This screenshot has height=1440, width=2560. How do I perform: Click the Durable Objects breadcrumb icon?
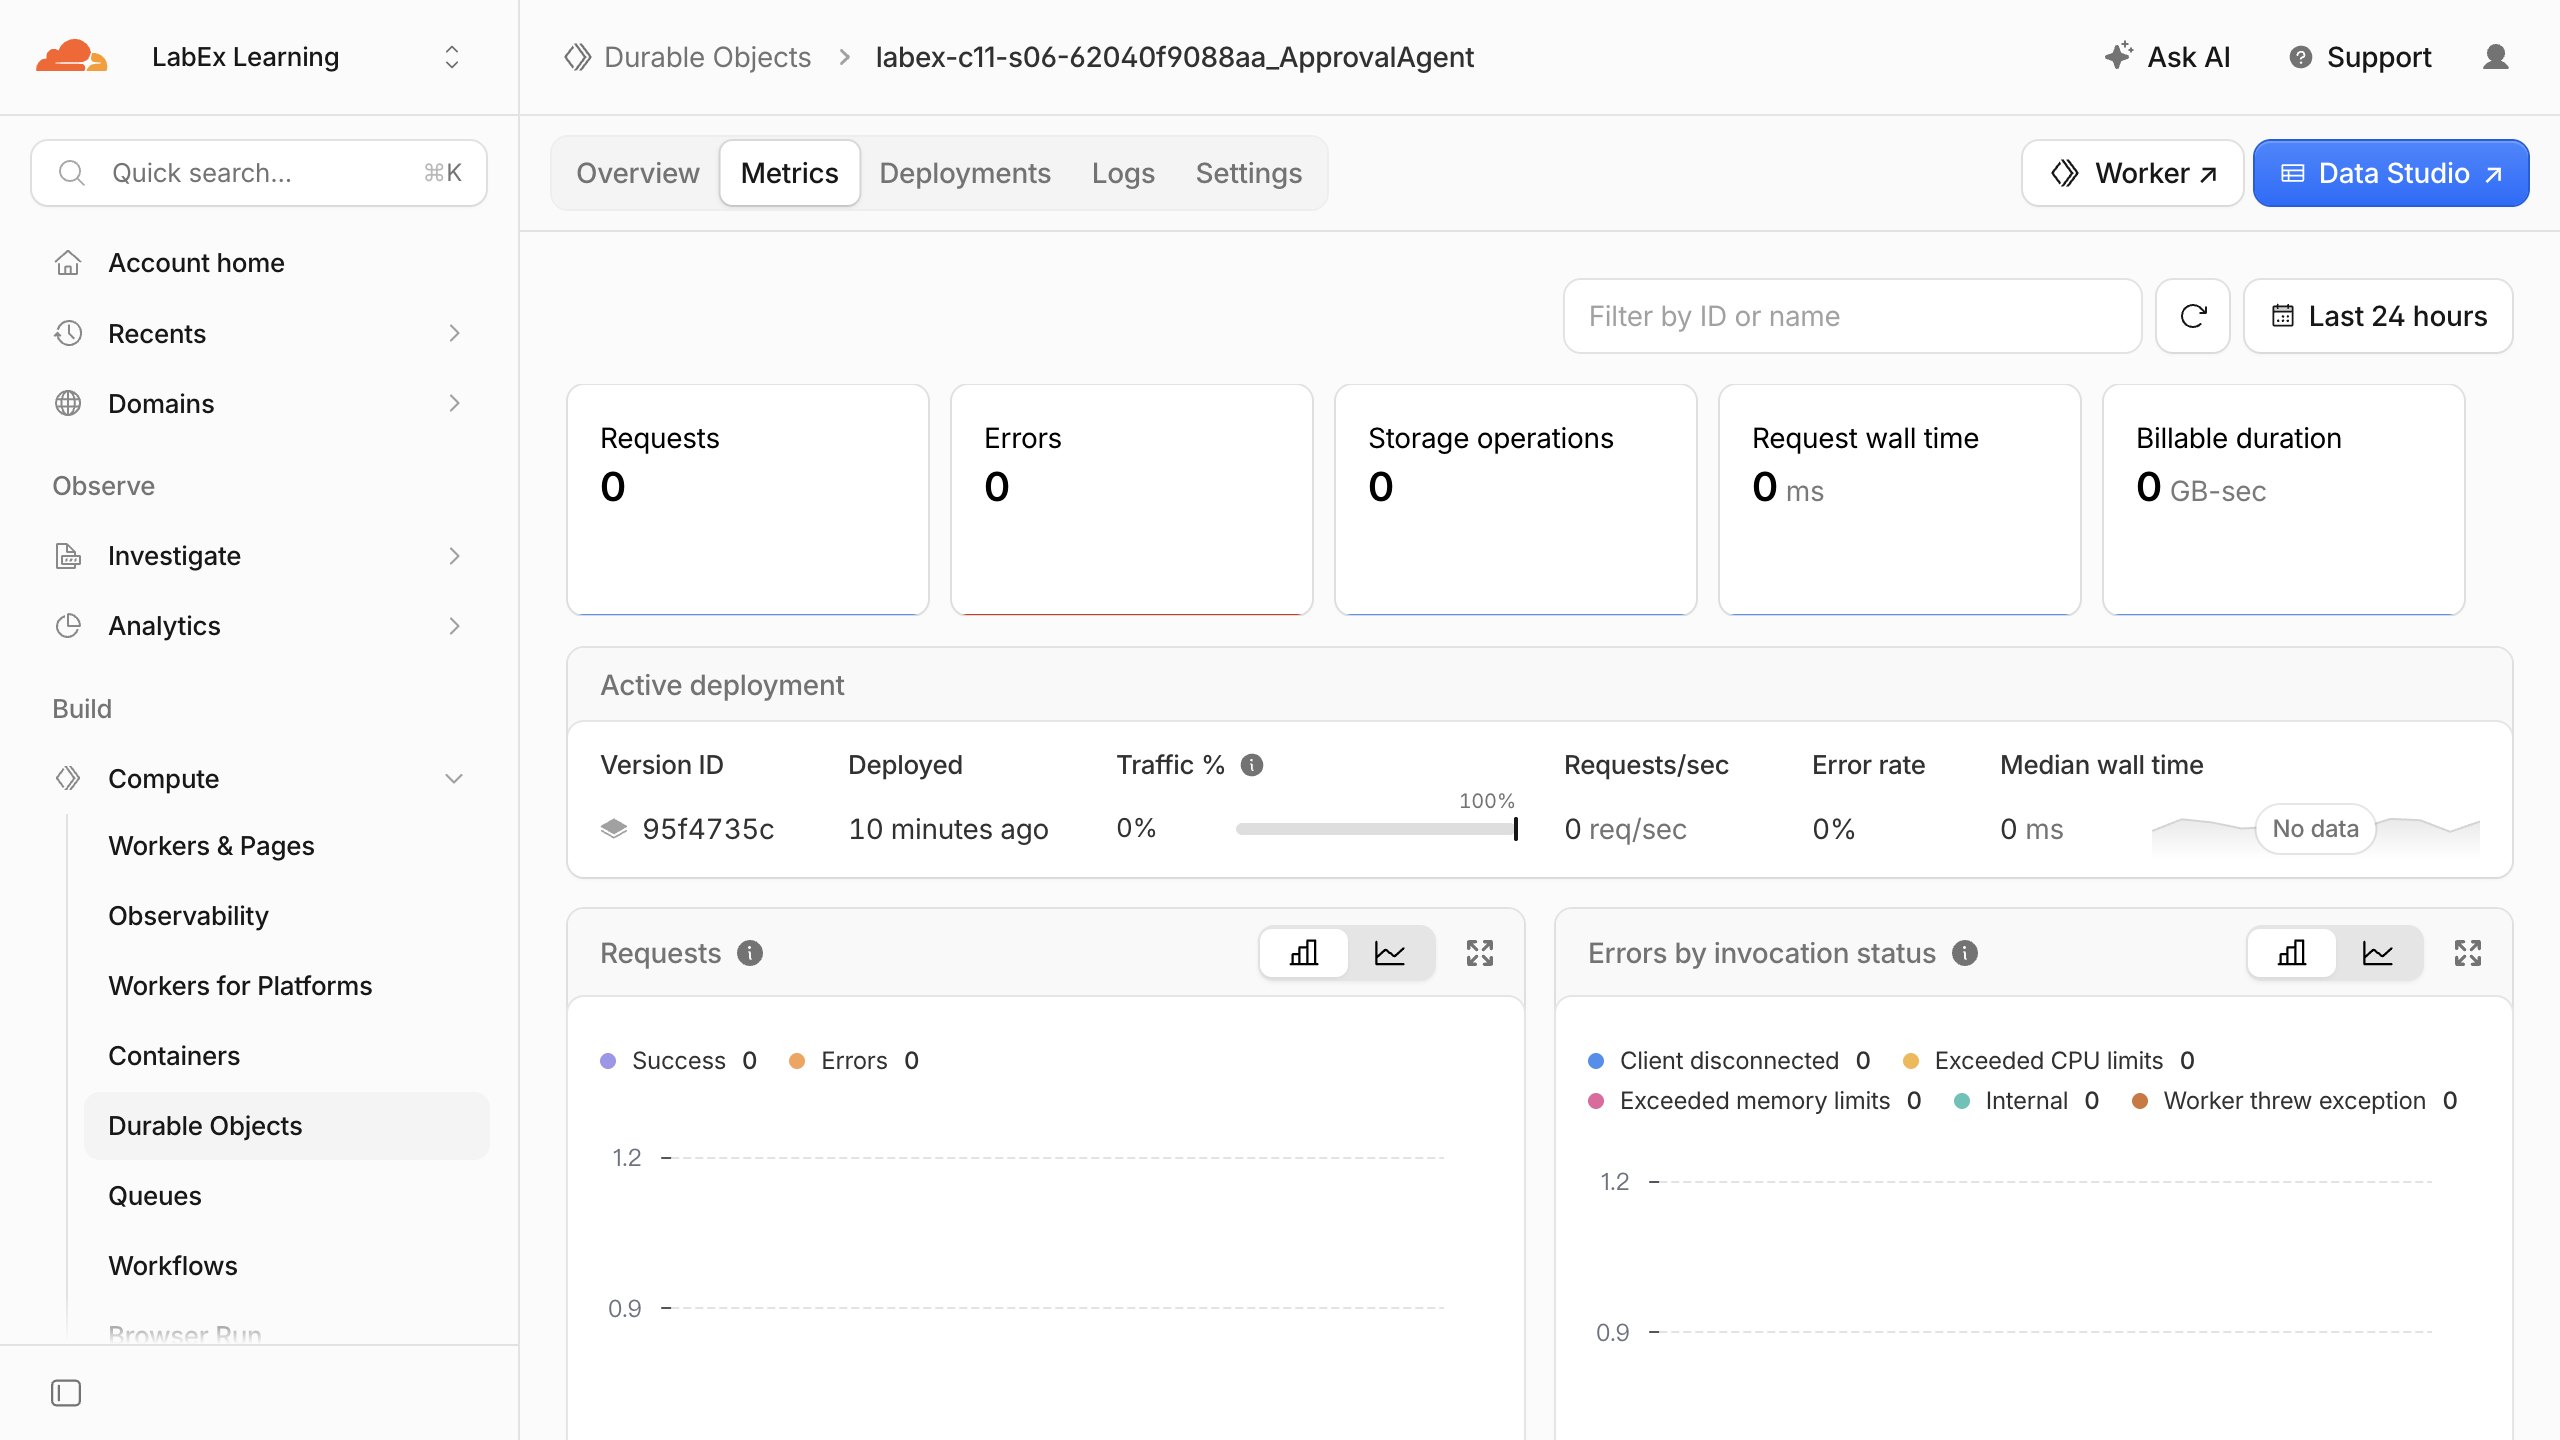[x=578, y=57]
